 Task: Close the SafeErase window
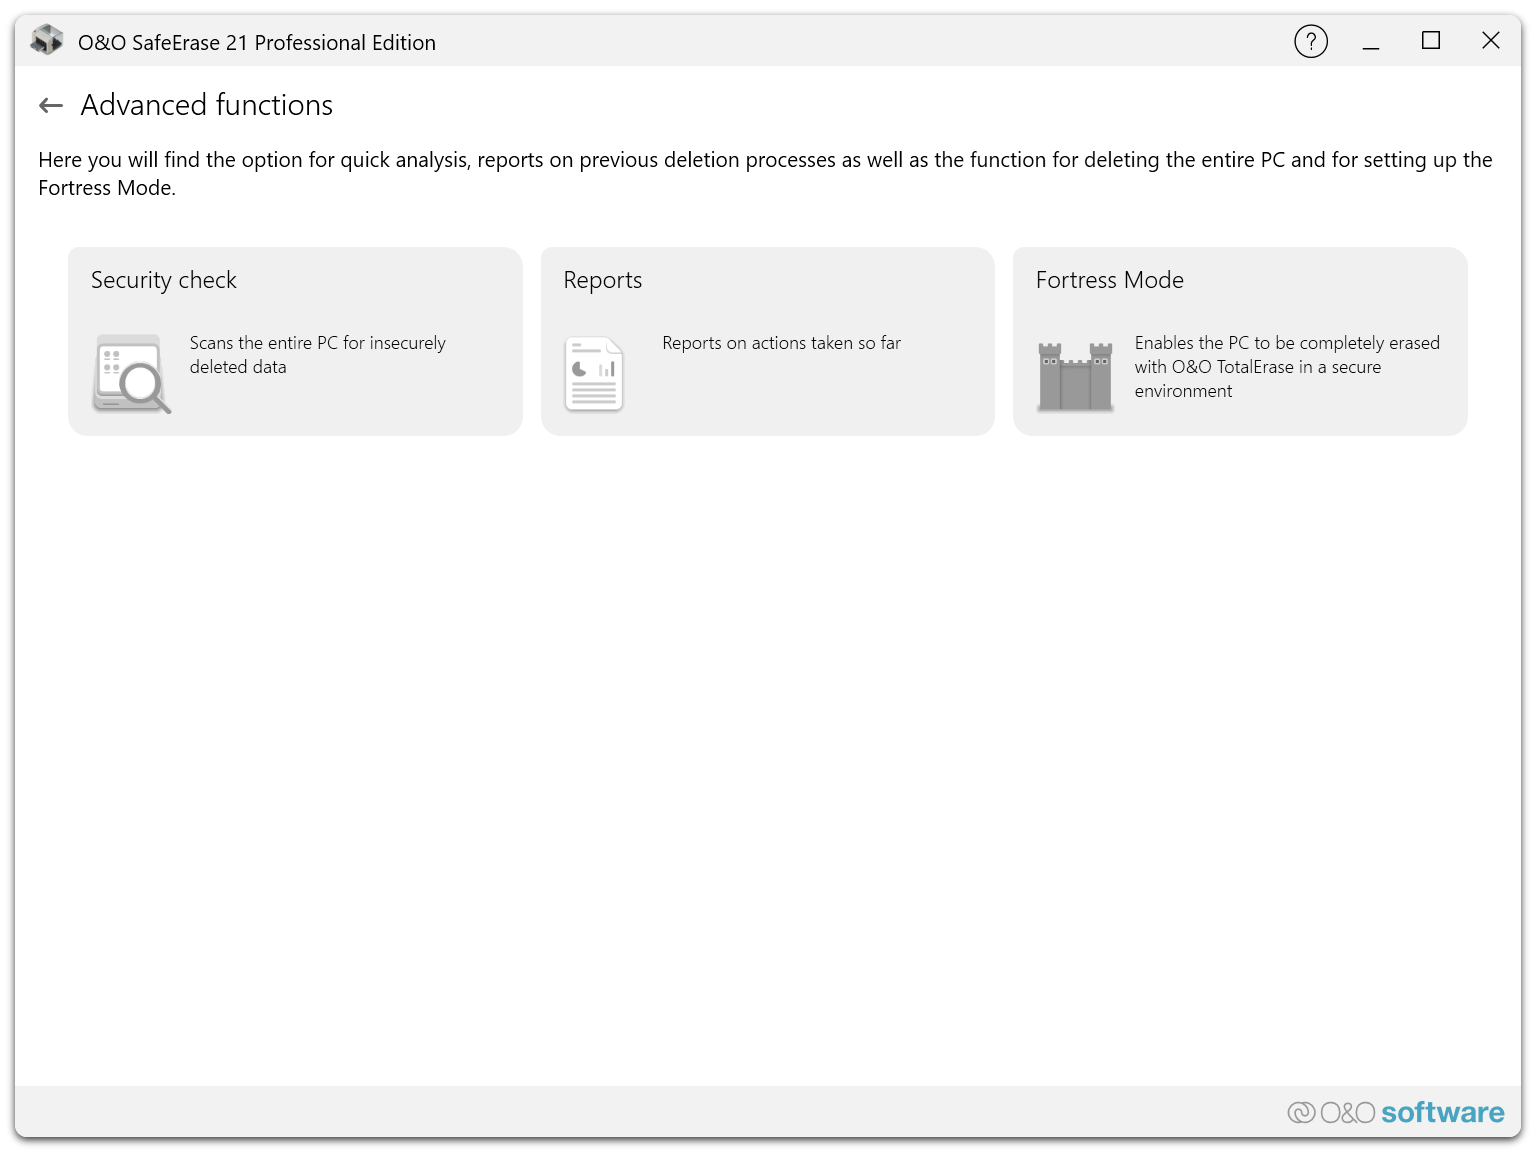click(1490, 41)
